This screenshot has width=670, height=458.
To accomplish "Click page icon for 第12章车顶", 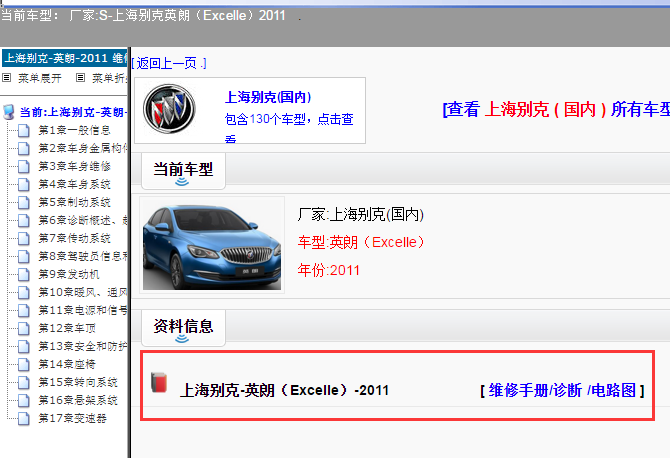I will pyautogui.click(x=24, y=328).
